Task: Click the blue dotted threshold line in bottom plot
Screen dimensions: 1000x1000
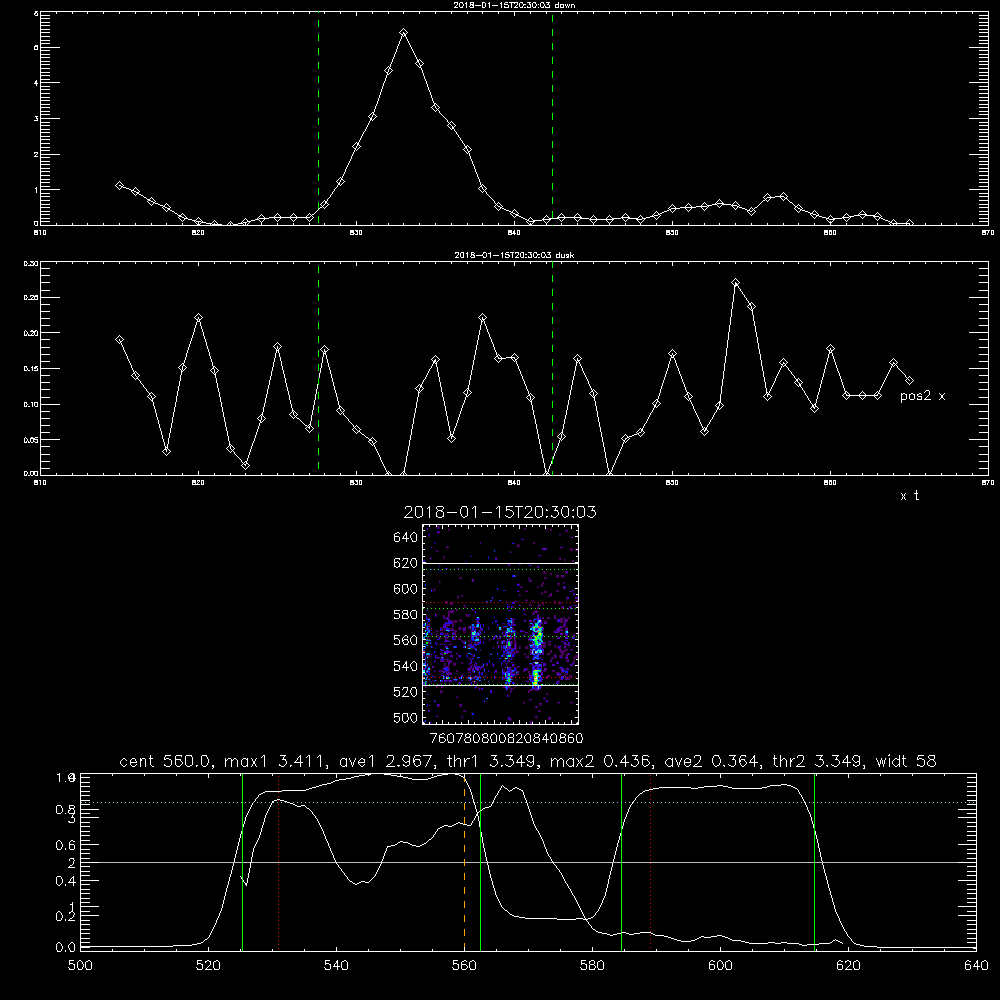Action: [x=528, y=802]
